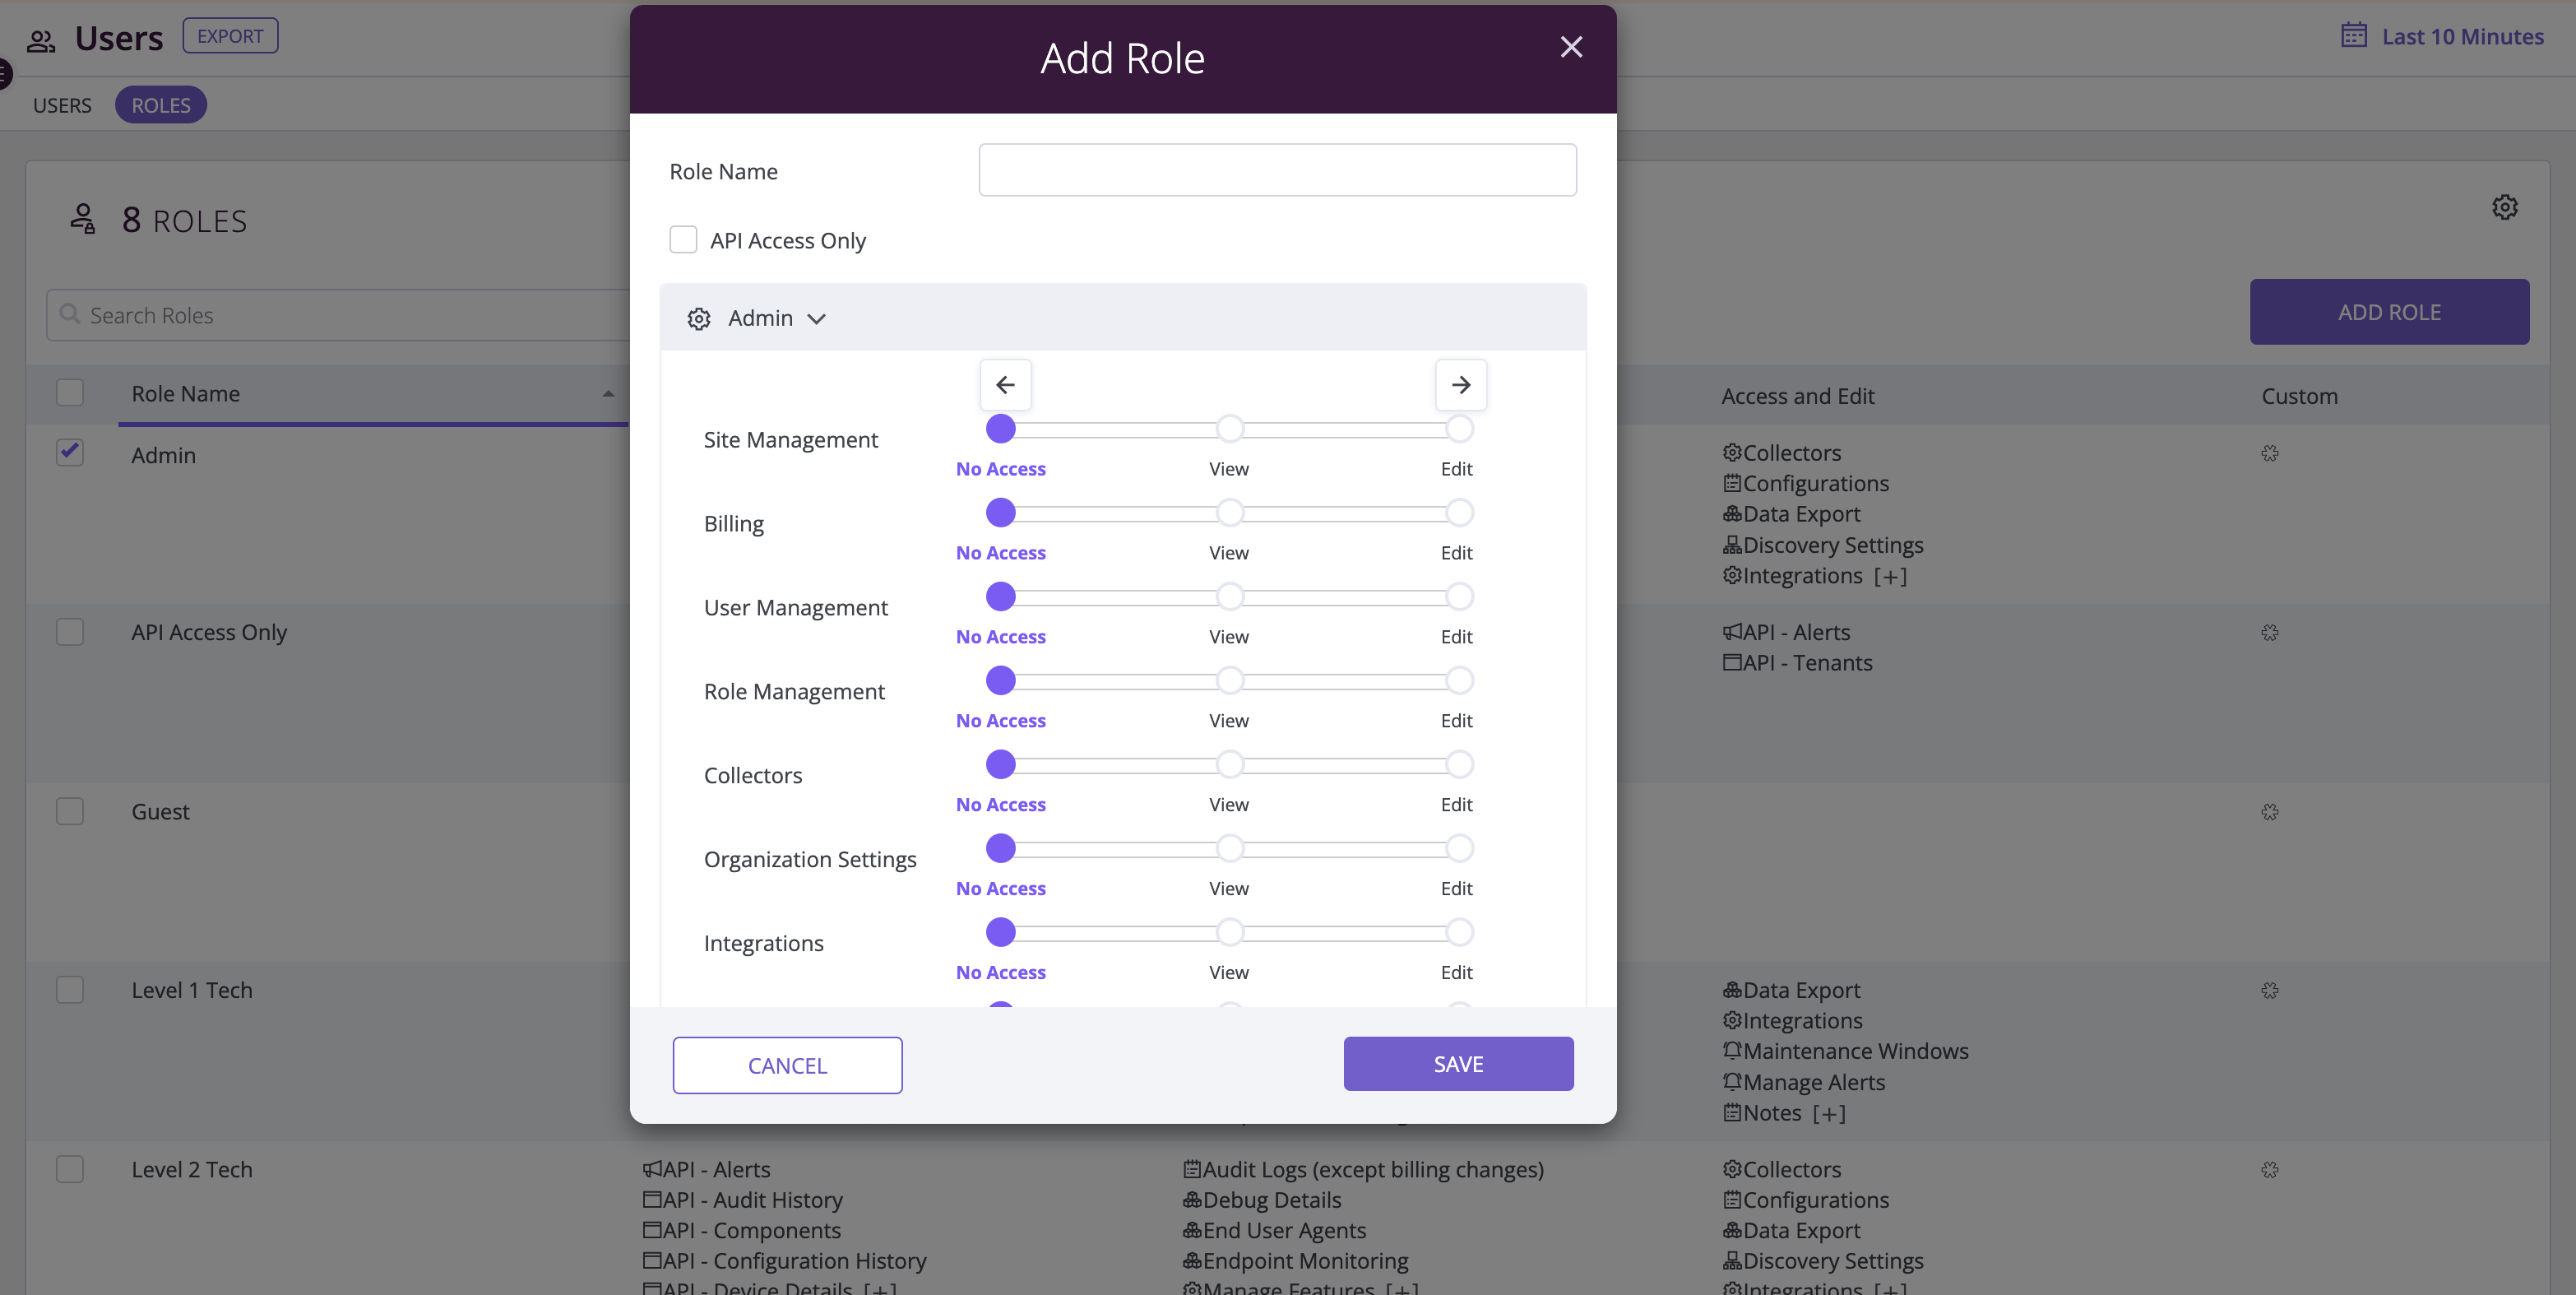Check the API Access Only role row checkbox
Image resolution: width=2576 pixels, height=1295 pixels.
pyautogui.click(x=70, y=632)
